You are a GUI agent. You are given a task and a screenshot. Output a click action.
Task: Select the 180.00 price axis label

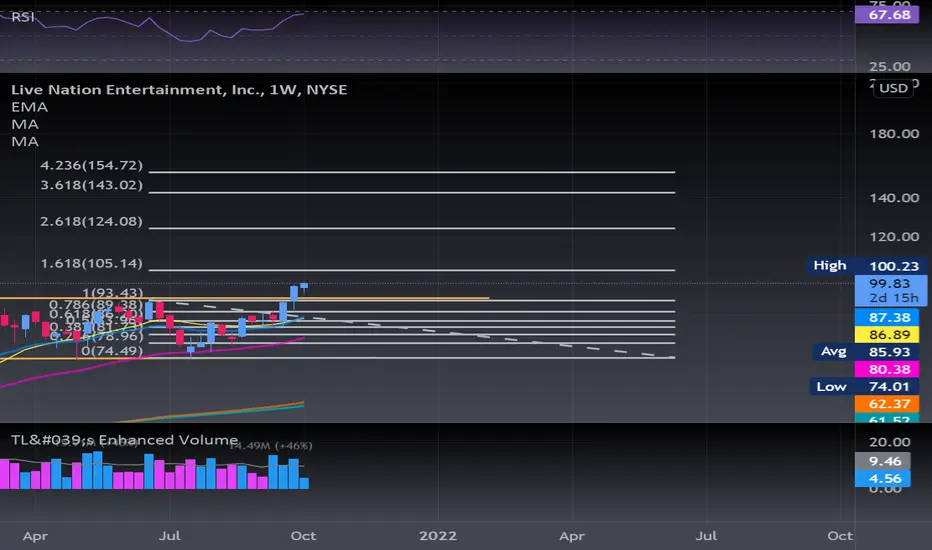[x=894, y=134]
